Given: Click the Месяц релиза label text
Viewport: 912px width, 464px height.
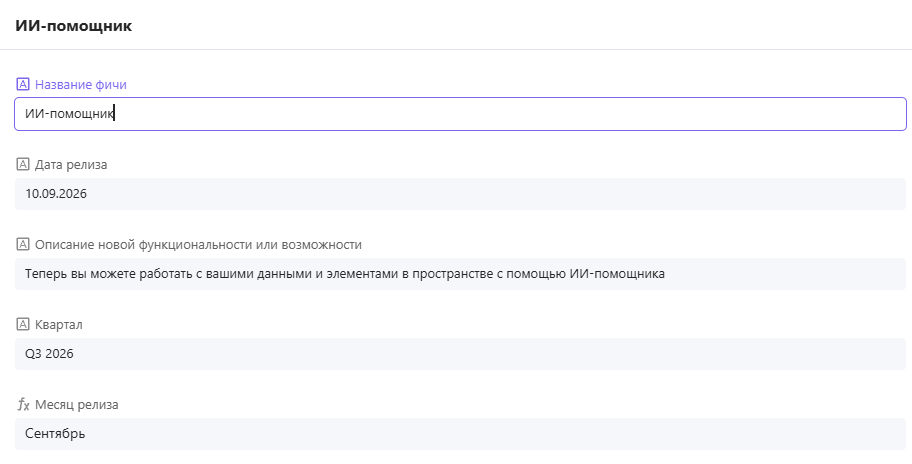Looking at the screenshot, I should [77, 405].
